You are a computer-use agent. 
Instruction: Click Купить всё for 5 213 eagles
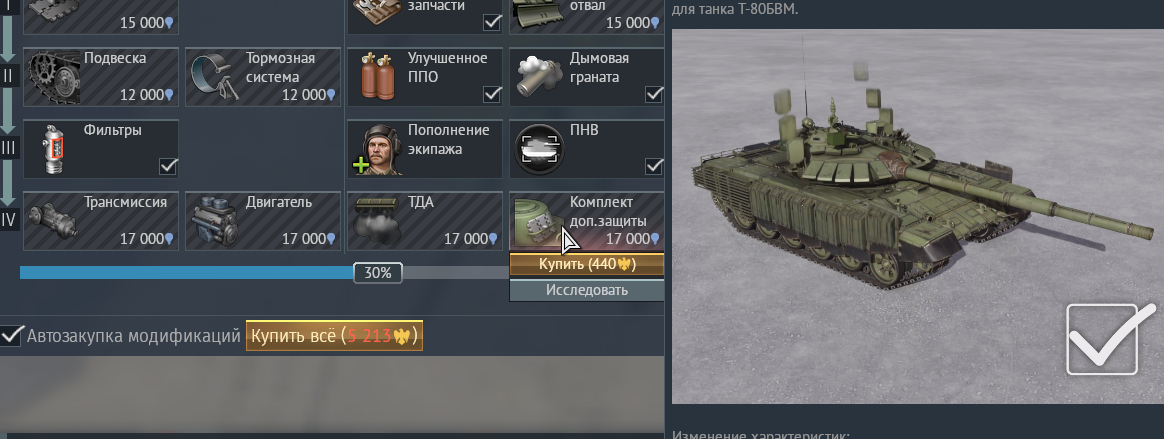(334, 336)
